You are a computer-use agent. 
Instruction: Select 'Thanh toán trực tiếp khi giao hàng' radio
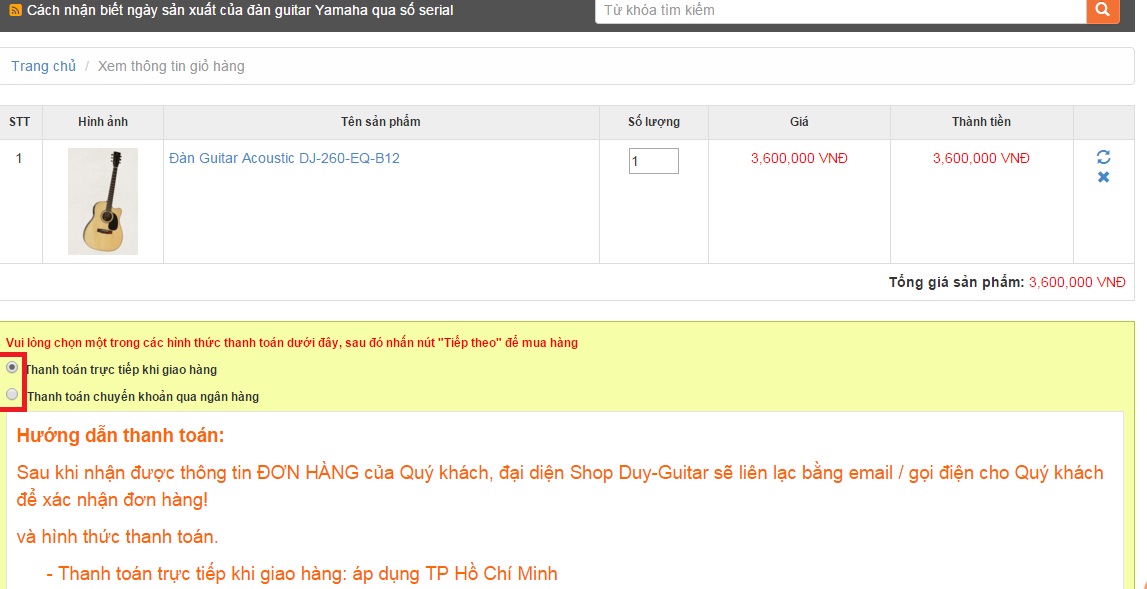click(12, 367)
